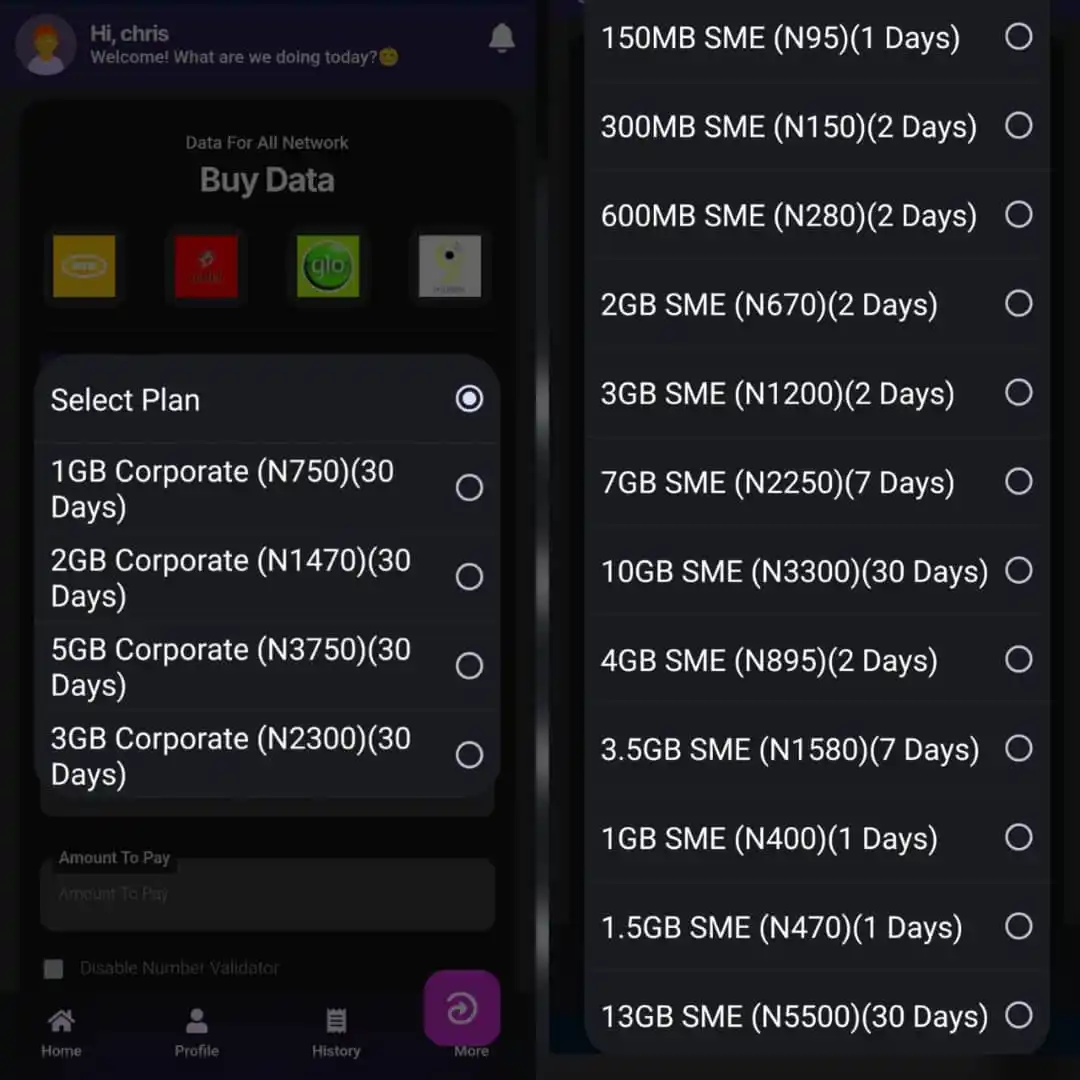The image size is (1080, 1080).
Task: Go to the History tab
Action: [x=336, y=1032]
